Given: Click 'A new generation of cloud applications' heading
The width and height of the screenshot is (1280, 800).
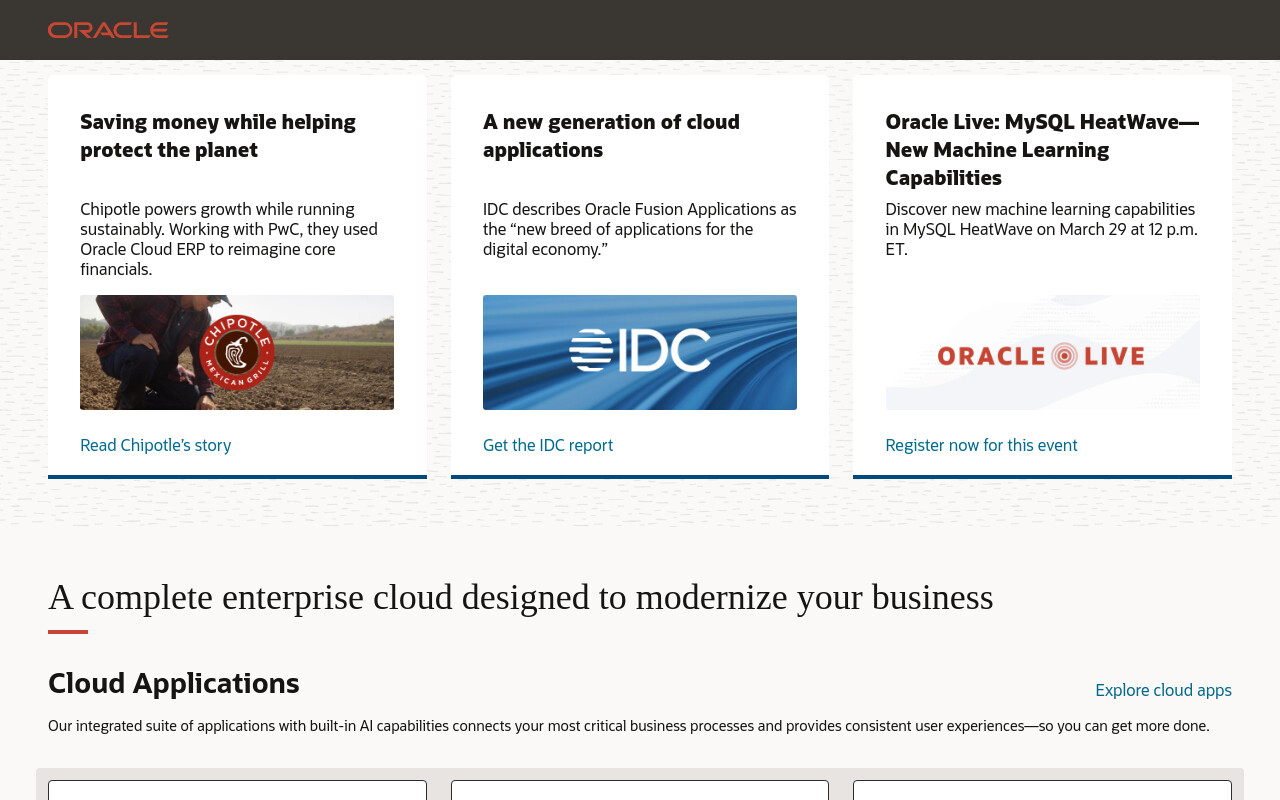Looking at the screenshot, I should click(611, 136).
